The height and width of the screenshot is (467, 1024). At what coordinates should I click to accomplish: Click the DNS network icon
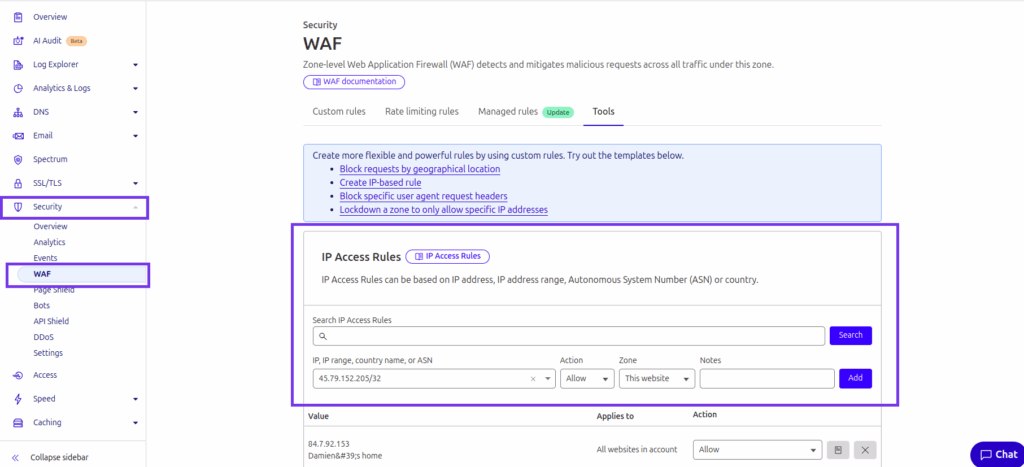point(18,112)
